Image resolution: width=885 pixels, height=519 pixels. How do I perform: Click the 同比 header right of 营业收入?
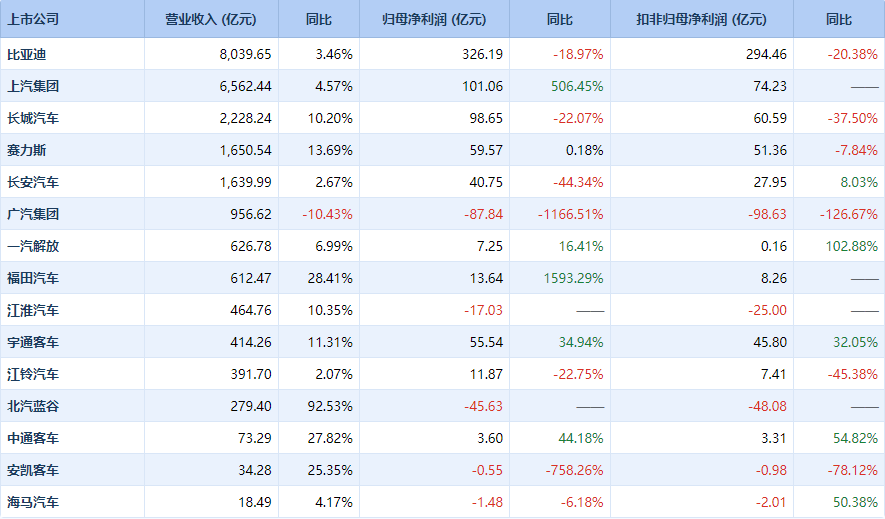click(x=319, y=19)
